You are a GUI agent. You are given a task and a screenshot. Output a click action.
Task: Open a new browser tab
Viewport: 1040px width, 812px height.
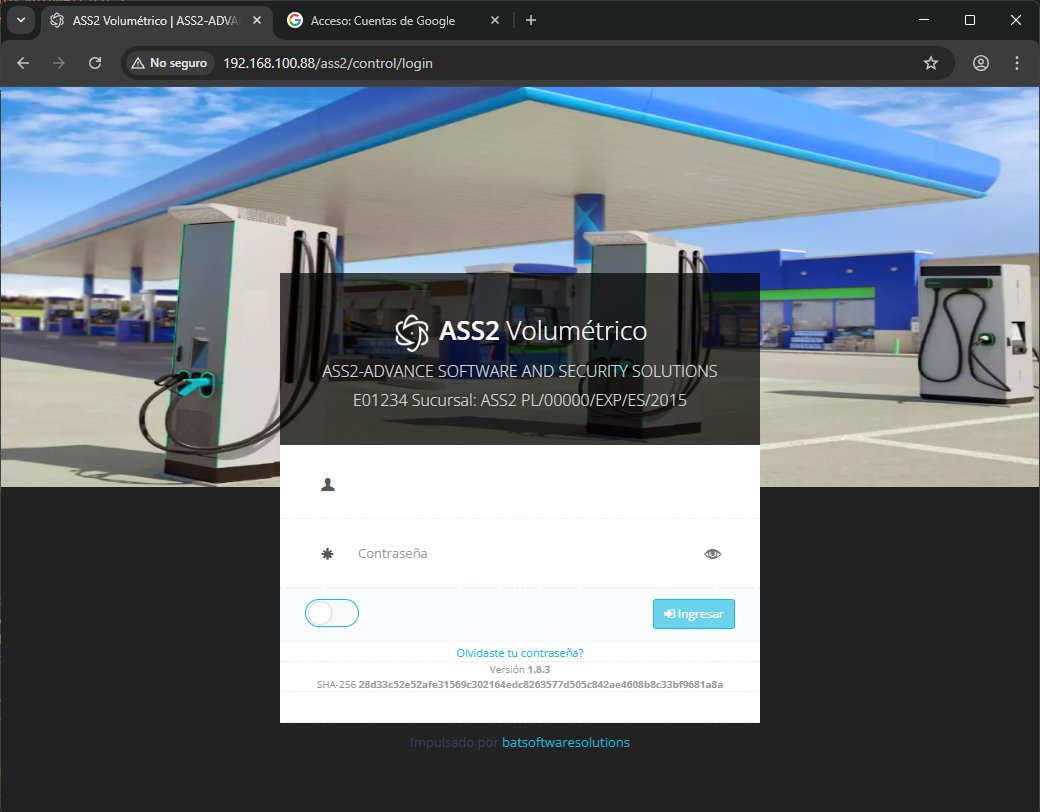click(x=531, y=20)
